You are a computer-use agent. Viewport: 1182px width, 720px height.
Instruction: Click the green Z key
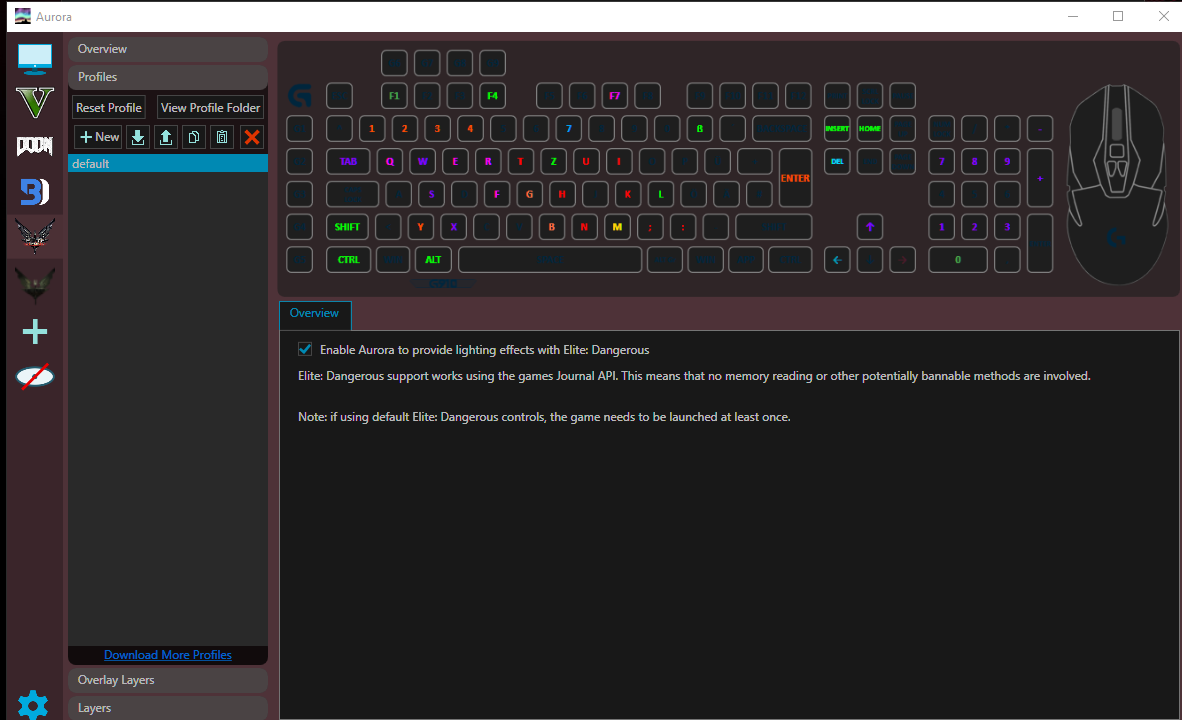553,161
